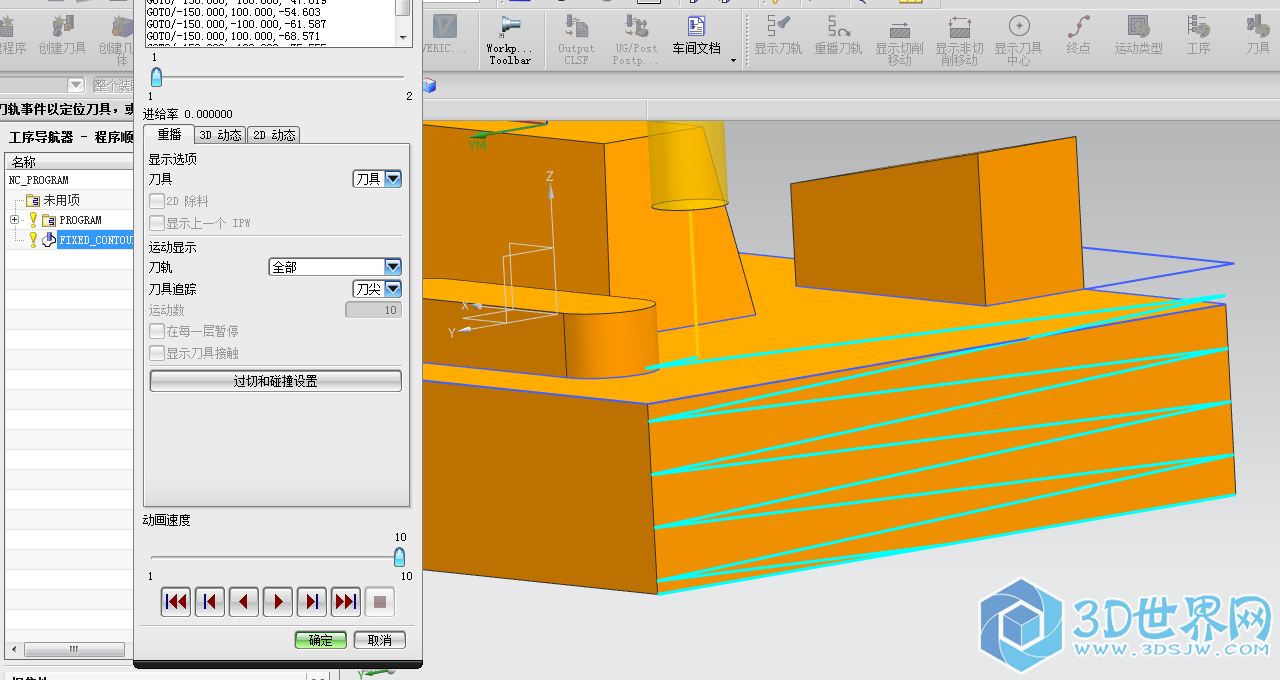
Task: Click the cube view icon beside the dialog
Action: click(430, 86)
